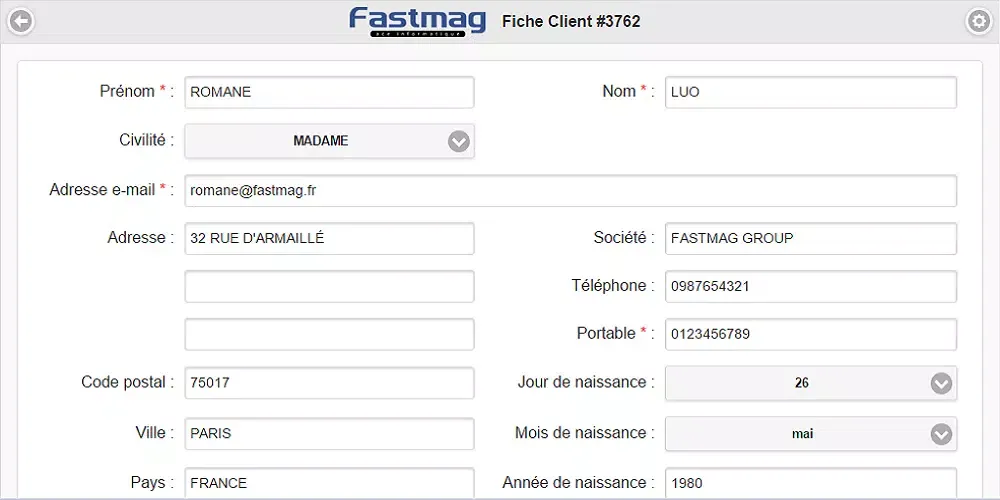
Task: Click the Fiche Client #3762 title
Action: click(x=571, y=21)
